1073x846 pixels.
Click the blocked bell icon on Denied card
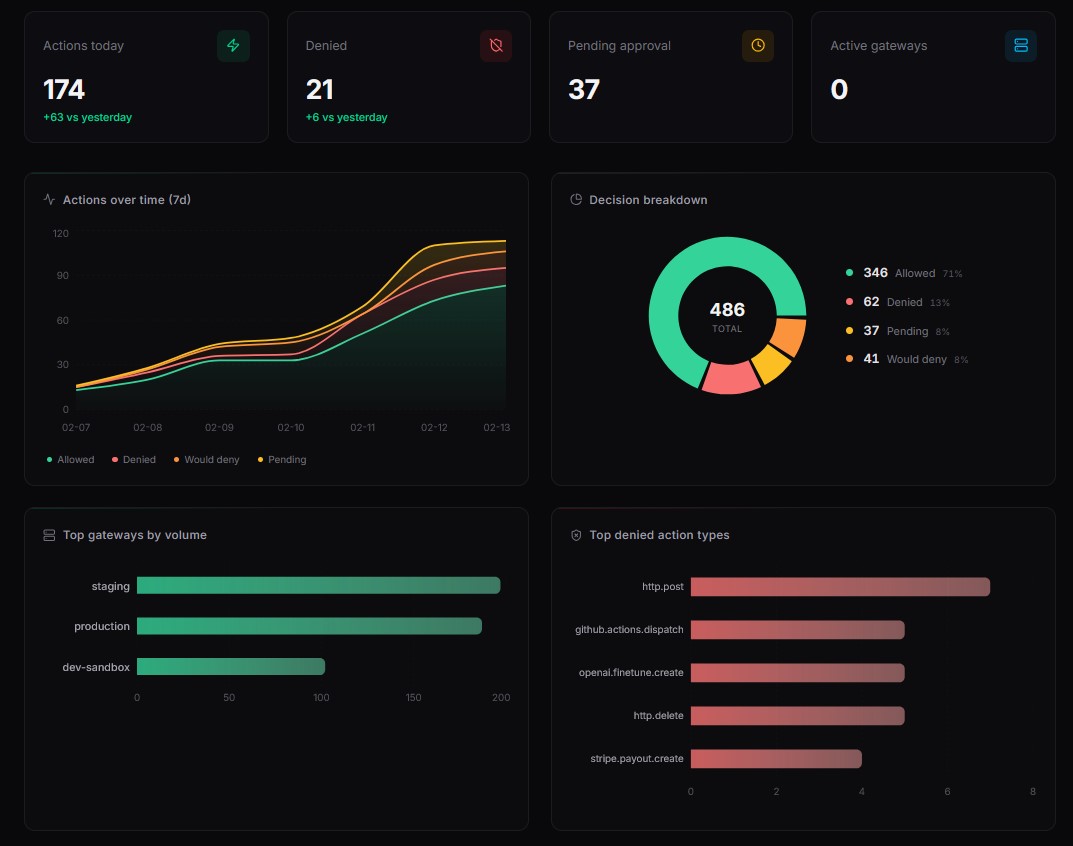495,45
